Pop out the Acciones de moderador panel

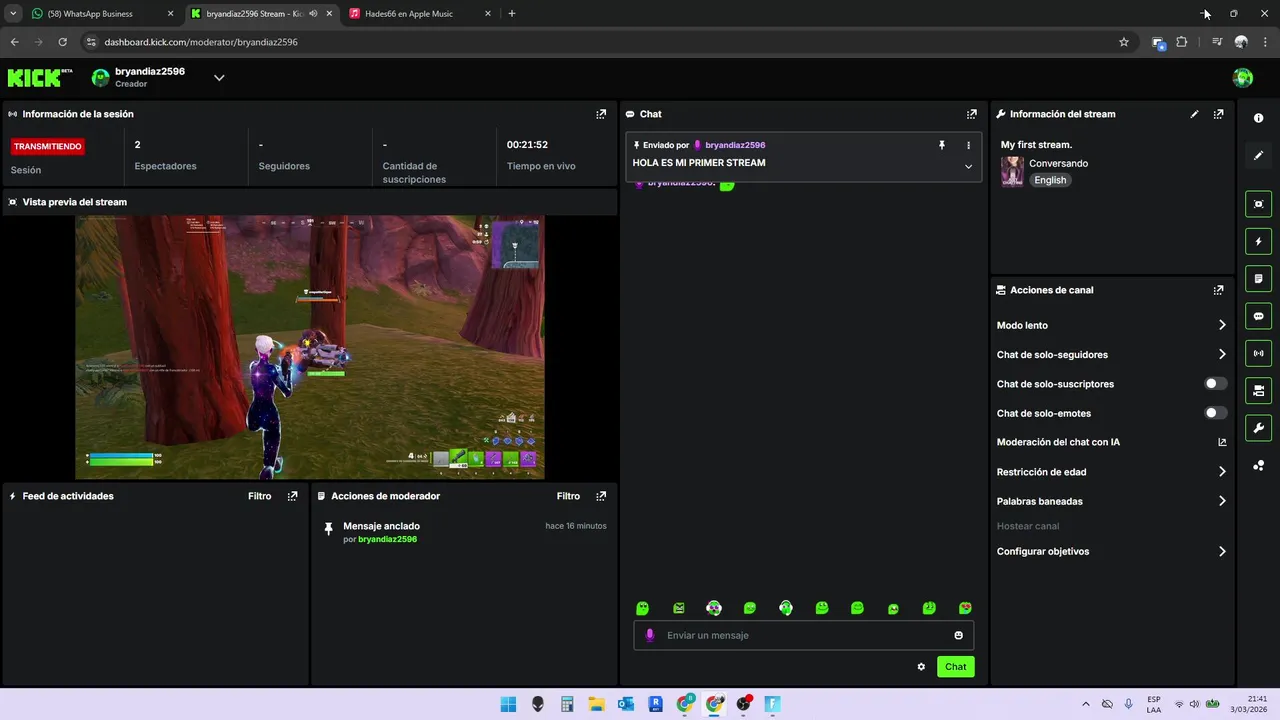point(601,496)
